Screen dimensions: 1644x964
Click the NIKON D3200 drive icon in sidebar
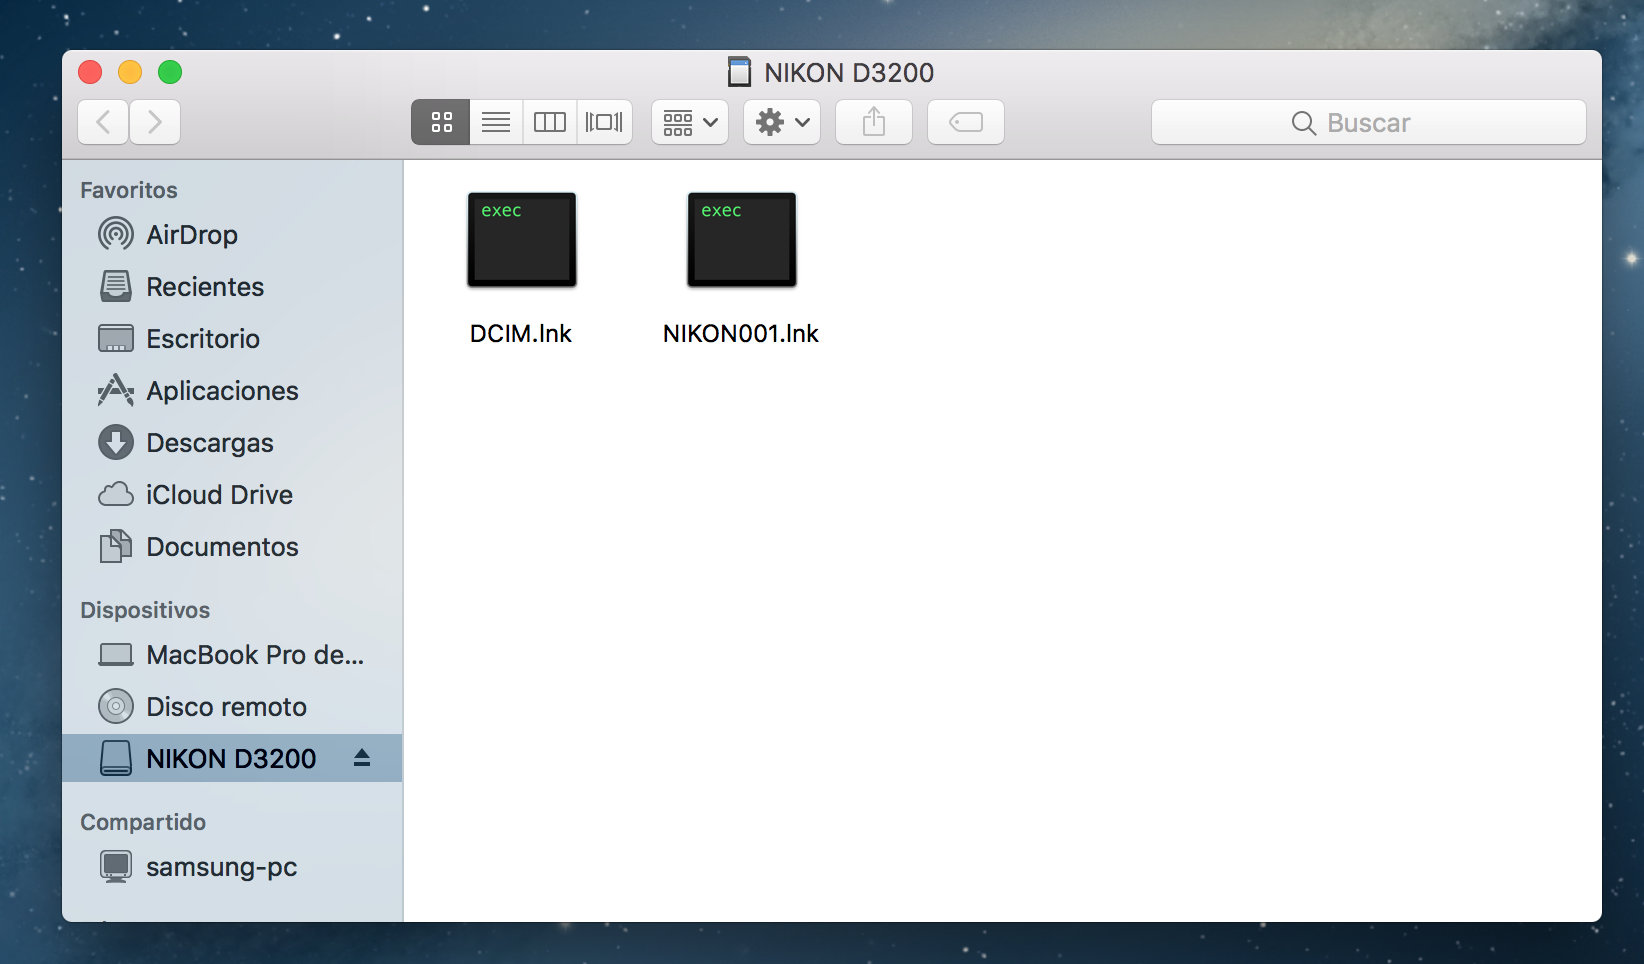pyautogui.click(x=116, y=759)
